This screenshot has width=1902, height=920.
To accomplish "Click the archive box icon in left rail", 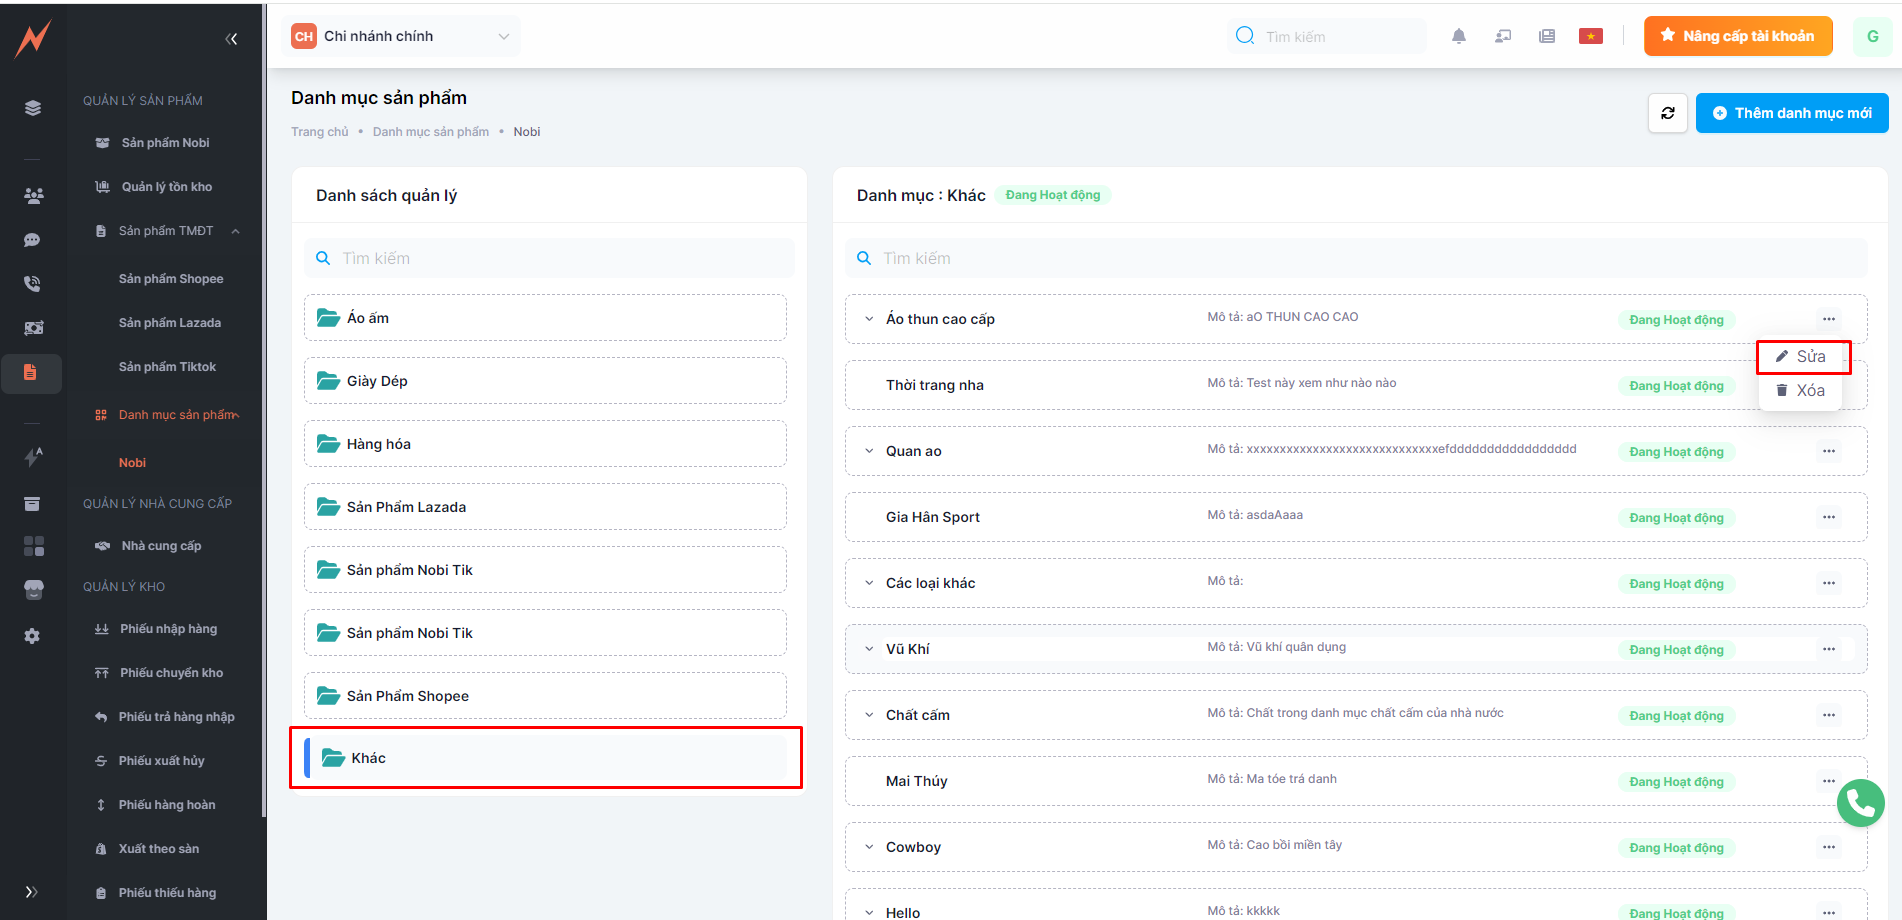I will [33, 504].
